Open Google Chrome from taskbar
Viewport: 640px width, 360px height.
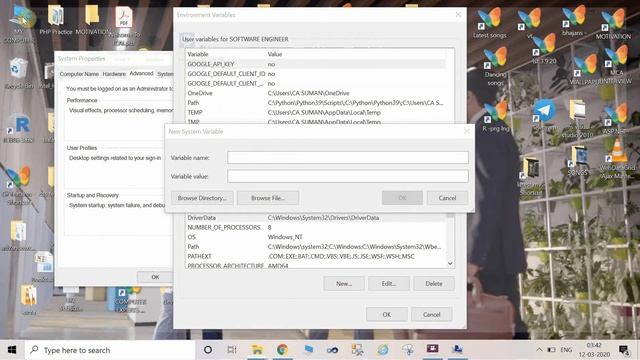282,350
